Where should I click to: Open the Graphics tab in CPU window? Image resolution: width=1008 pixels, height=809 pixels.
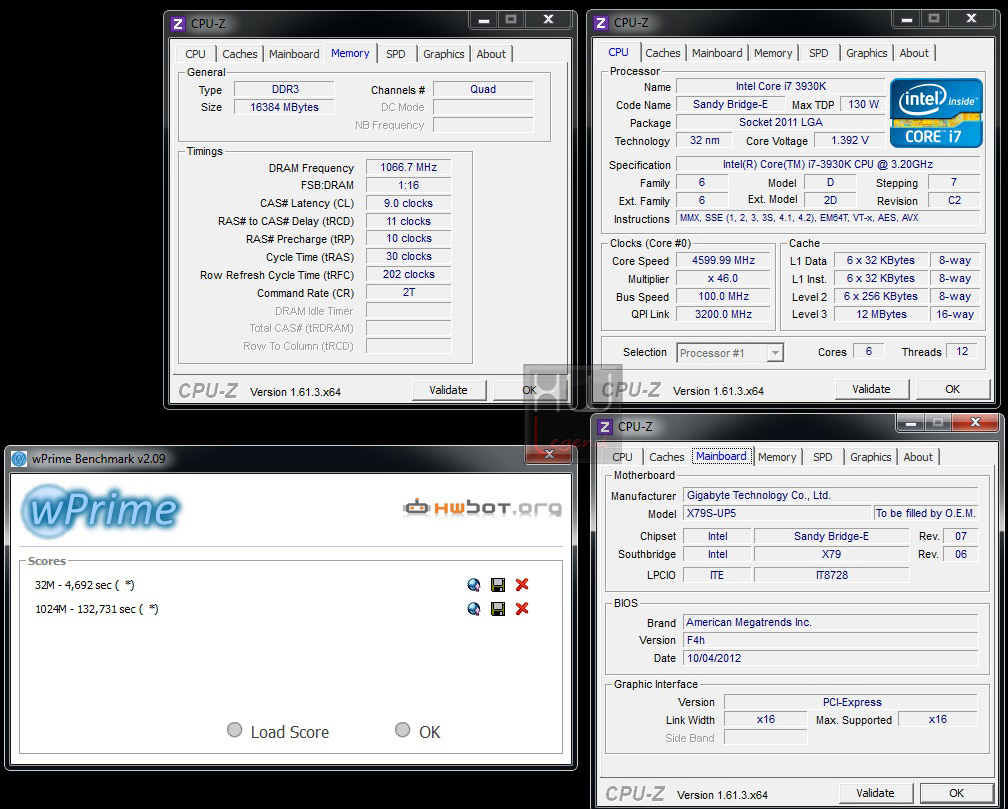pyautogui.click(x=866, y=53)
